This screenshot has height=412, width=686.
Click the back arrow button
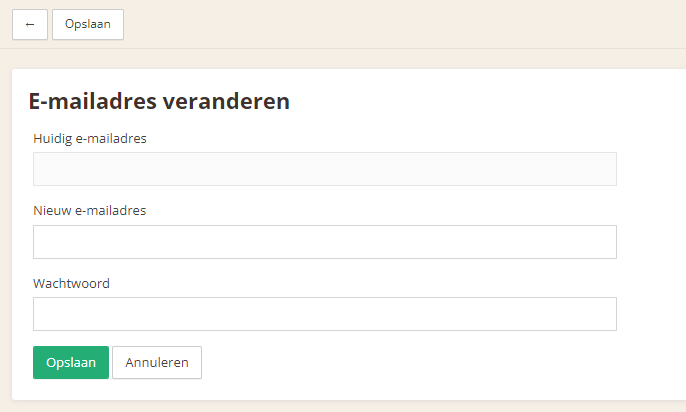(30, 24)
